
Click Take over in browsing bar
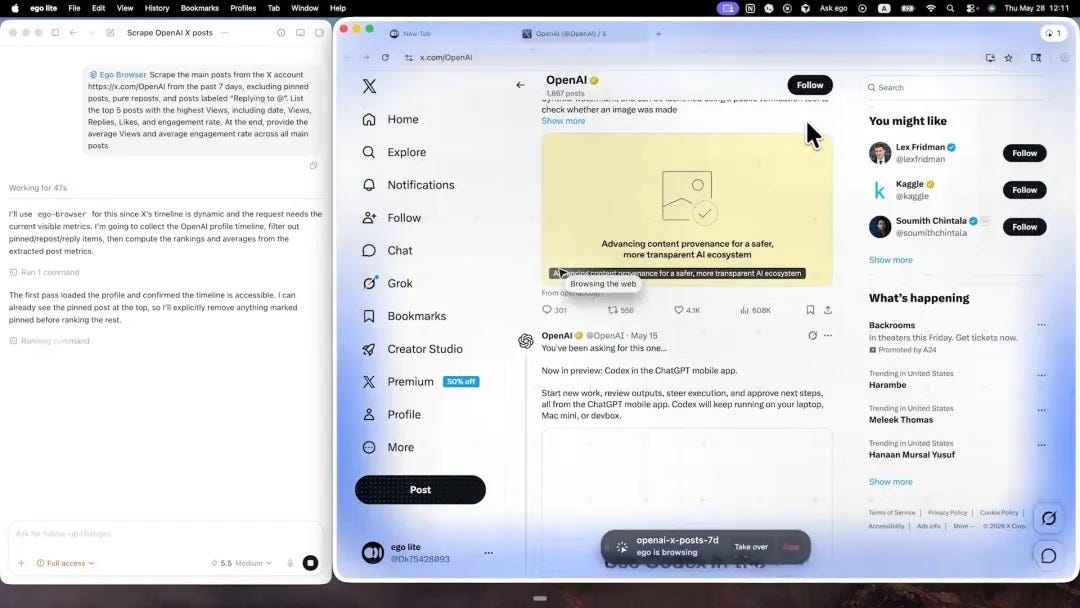tap(751, 547)
